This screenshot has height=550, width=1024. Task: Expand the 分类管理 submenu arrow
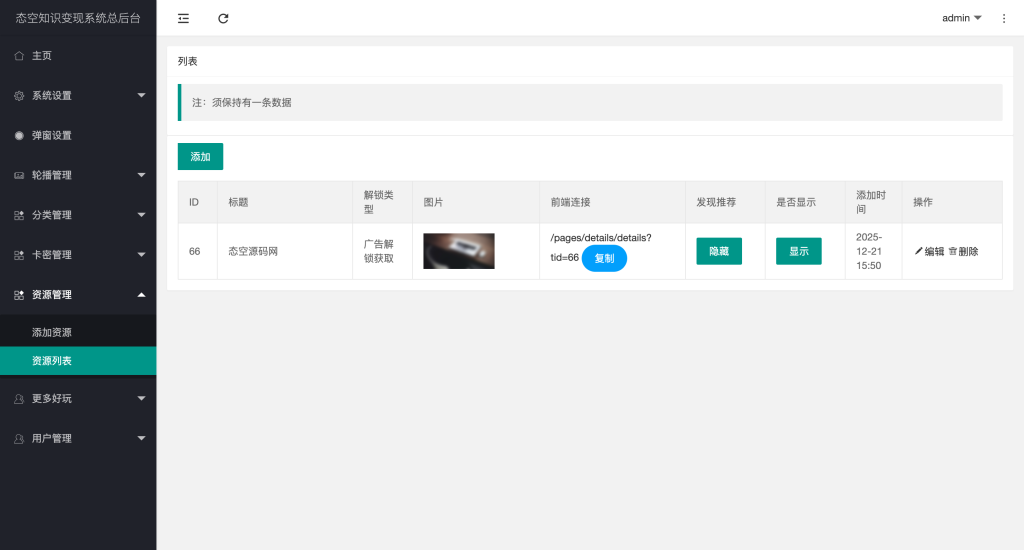click(x=141, y=215)
